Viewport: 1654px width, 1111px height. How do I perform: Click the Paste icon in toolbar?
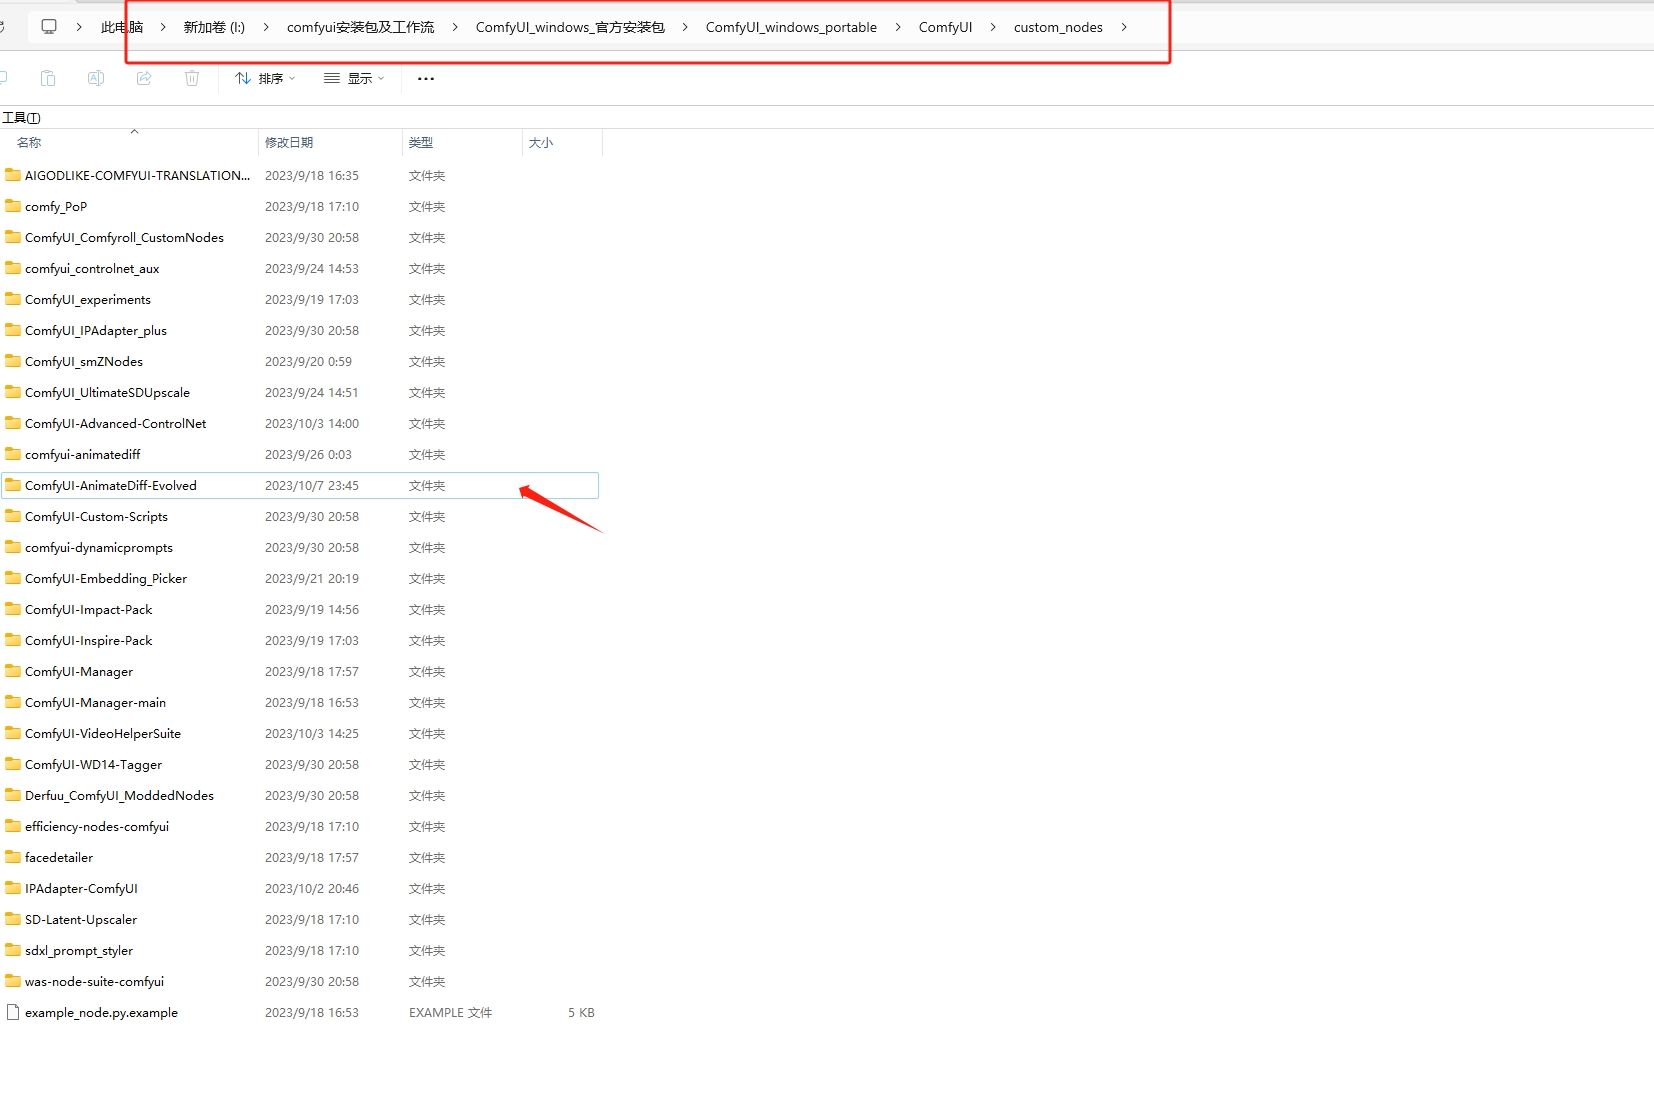pos(48,78)
